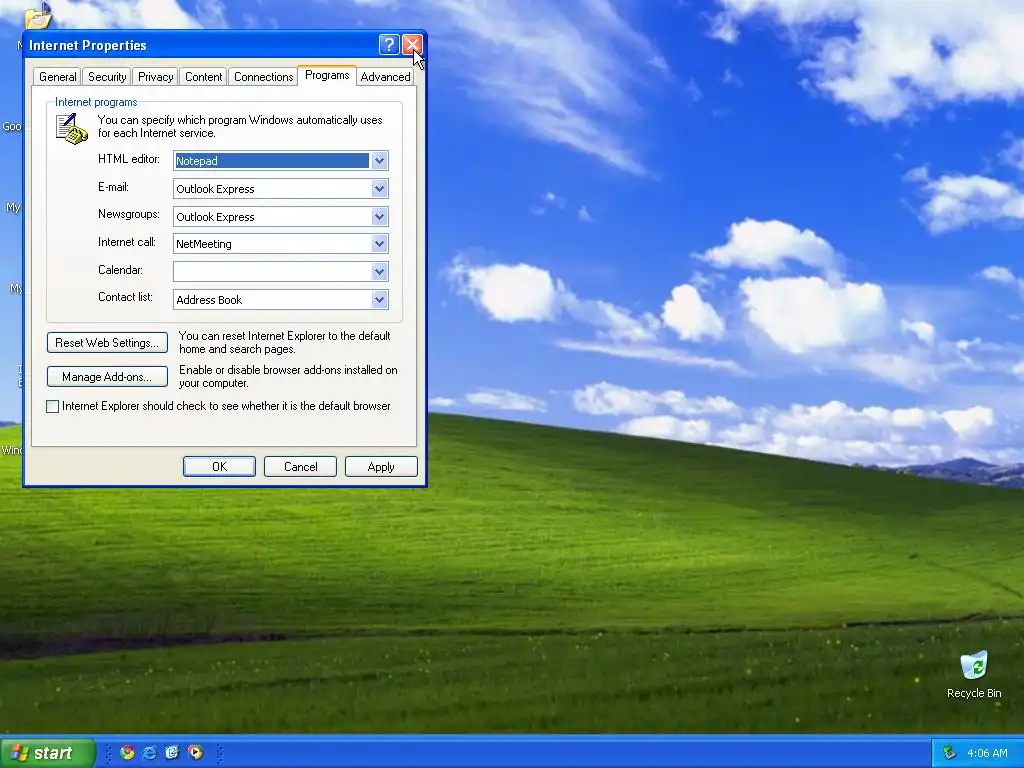Select the Connections tab
Screen dimensions: 1024x768
pyautogui.click(x=263, y=77)
